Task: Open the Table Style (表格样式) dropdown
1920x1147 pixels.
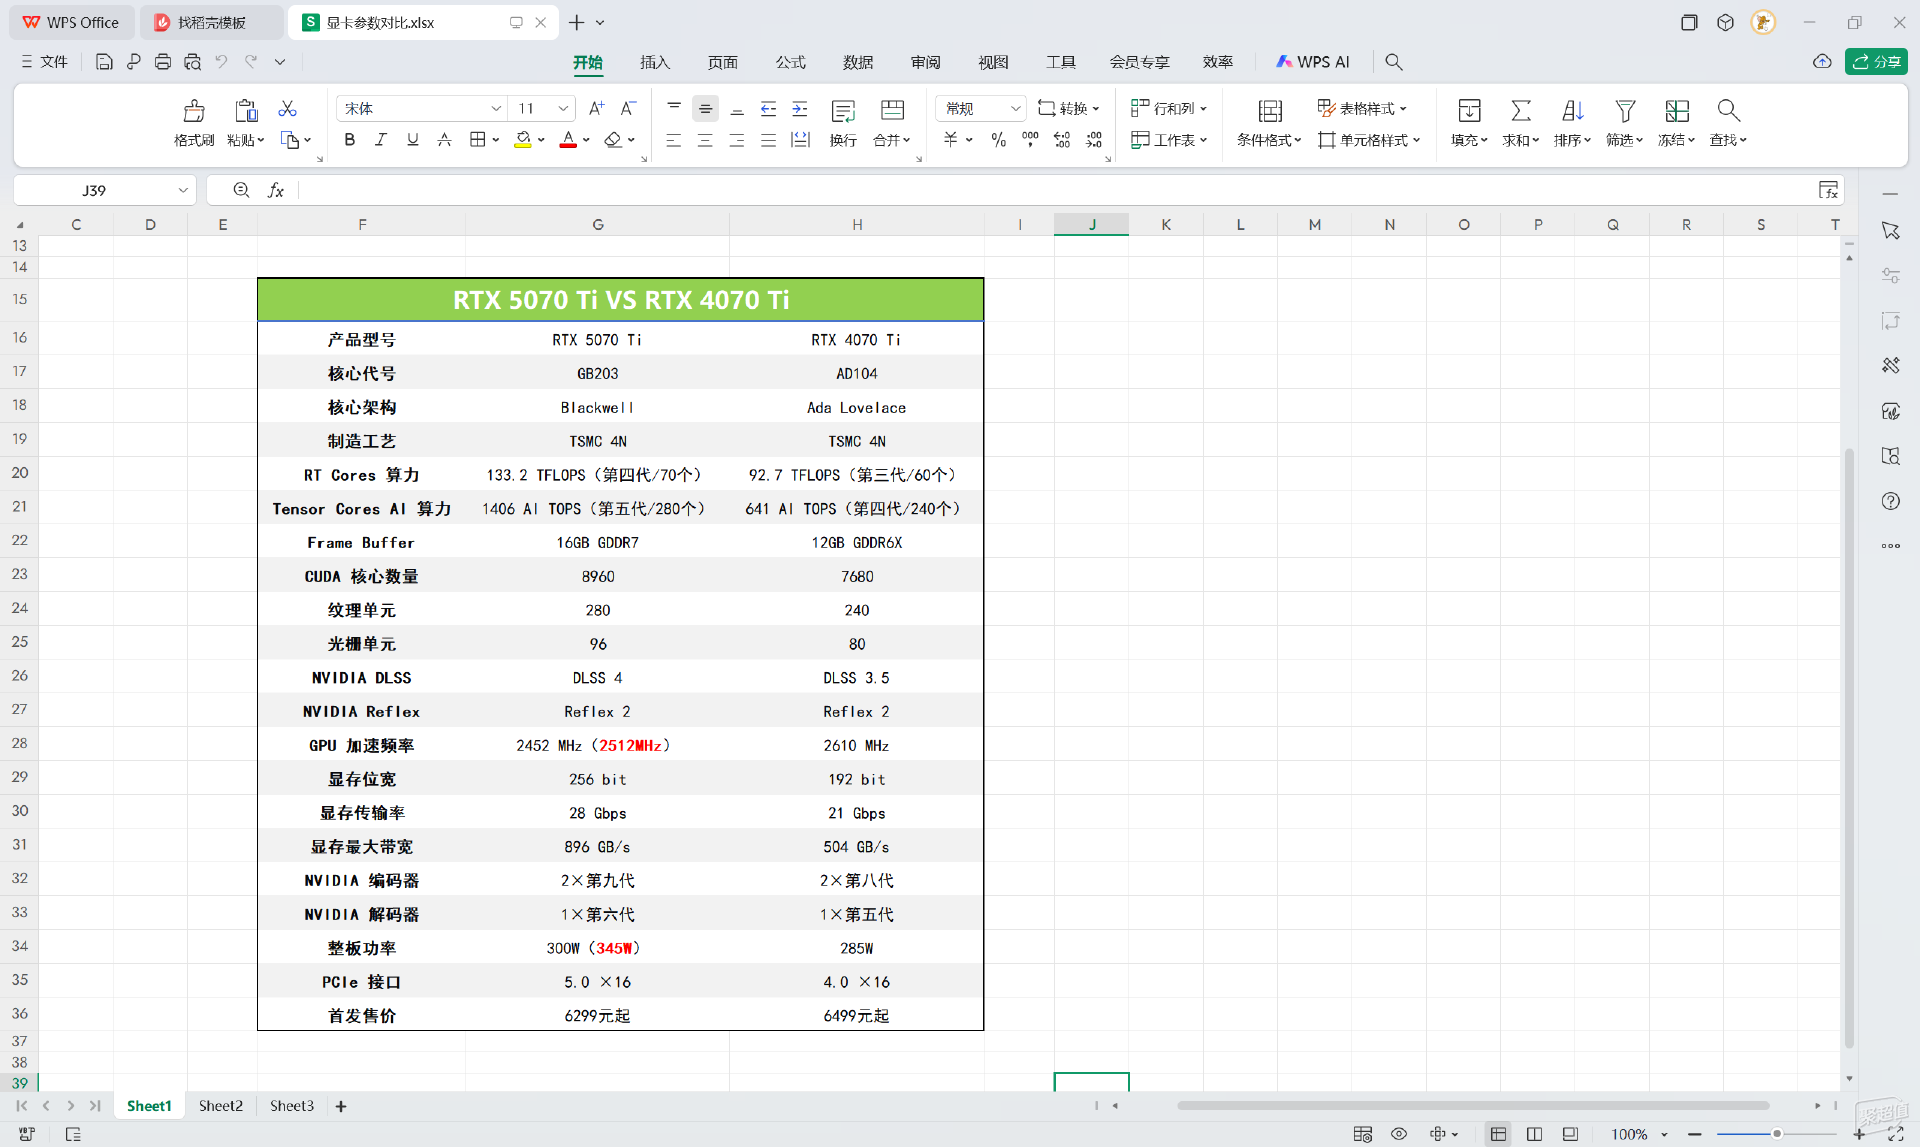Action: pyautogui.click(x=1362, y=108)
